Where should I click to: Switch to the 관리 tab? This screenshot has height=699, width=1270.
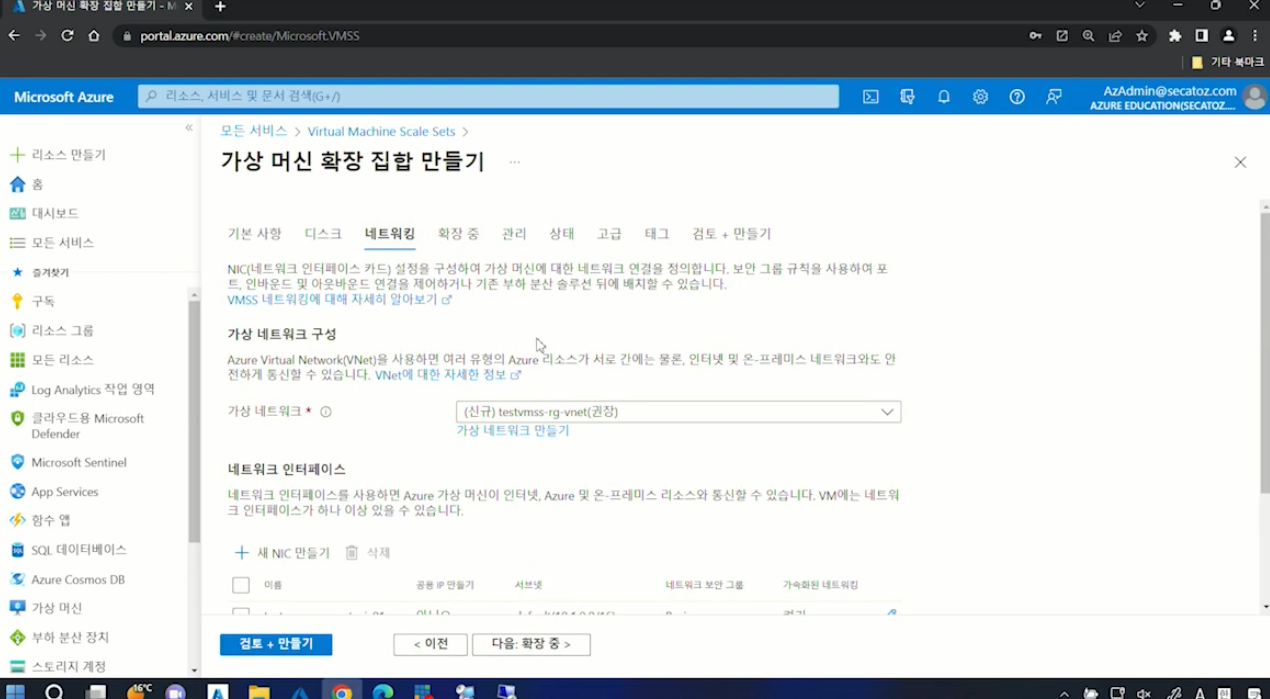[514, 233]
